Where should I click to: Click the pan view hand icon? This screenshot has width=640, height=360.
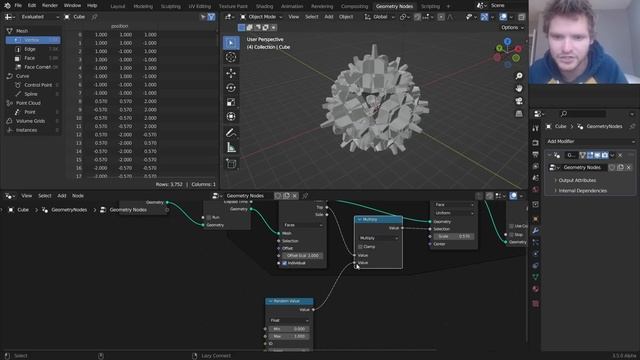(x=519, y=88)
